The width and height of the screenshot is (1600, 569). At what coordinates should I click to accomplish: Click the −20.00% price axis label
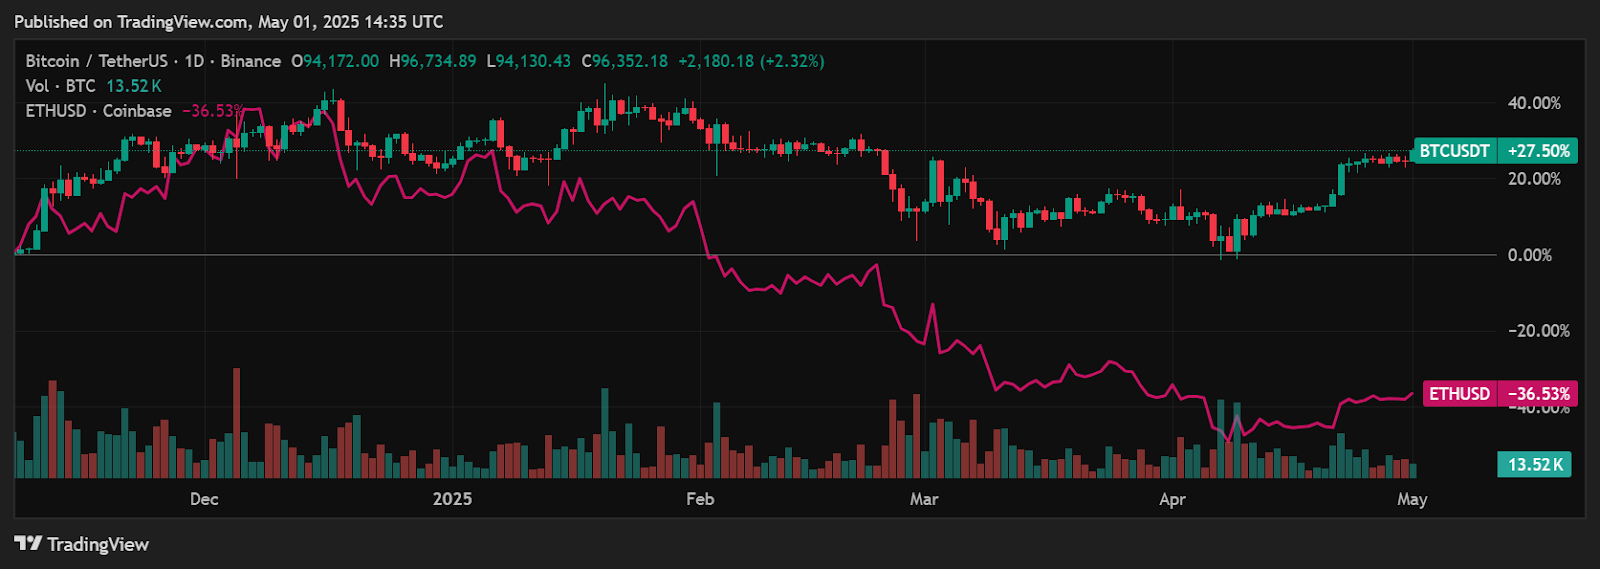tap(1538, 331)
